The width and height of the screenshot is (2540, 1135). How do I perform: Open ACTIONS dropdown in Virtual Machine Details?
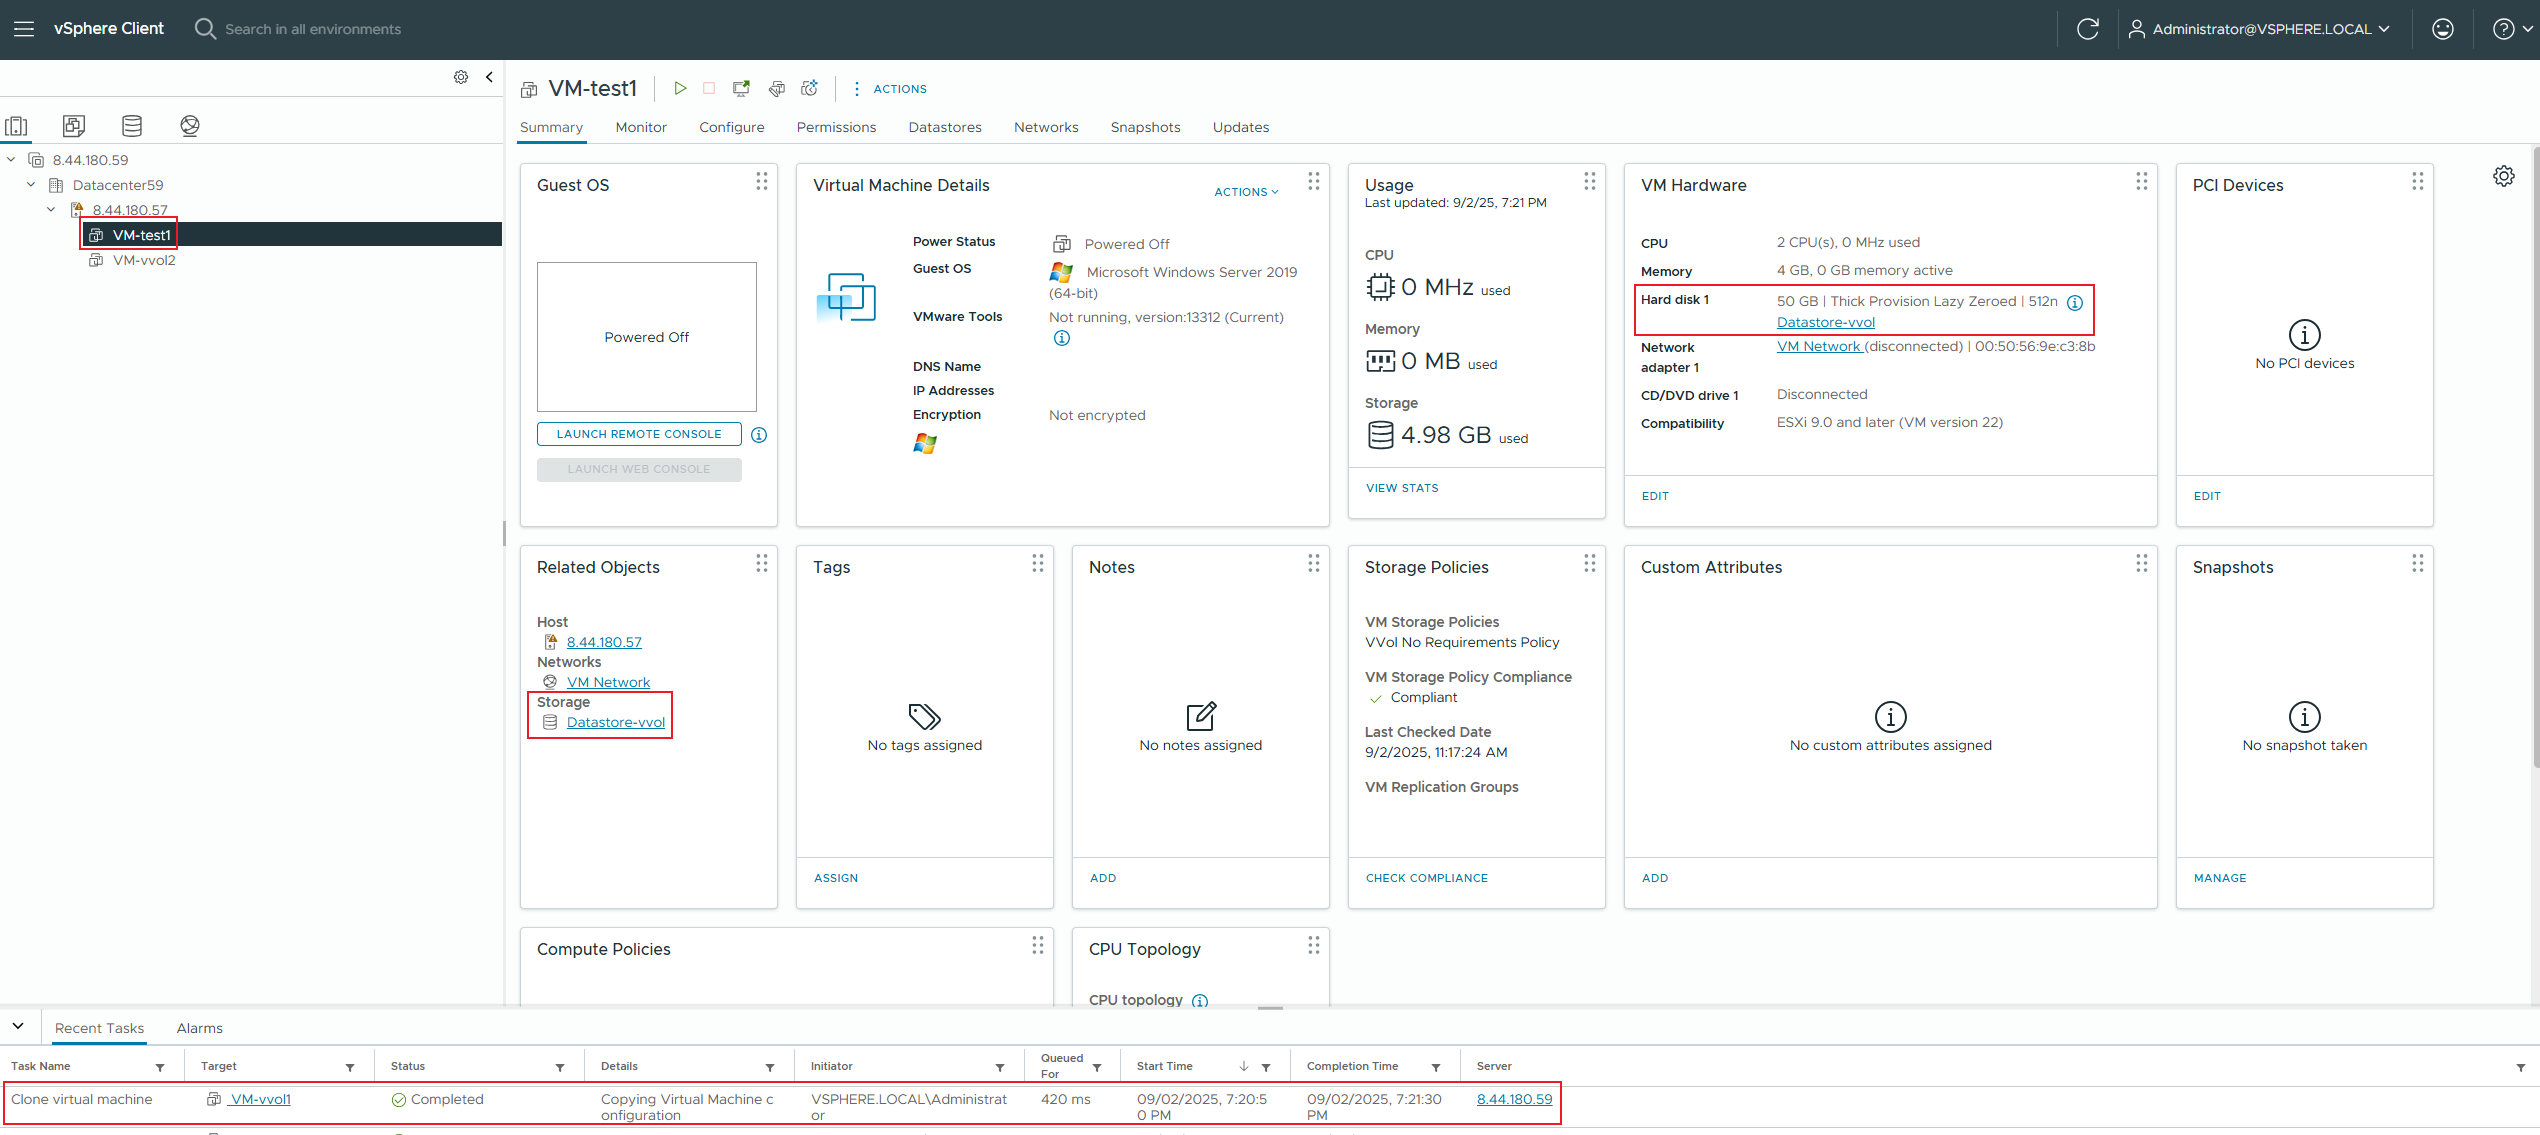1246,192
